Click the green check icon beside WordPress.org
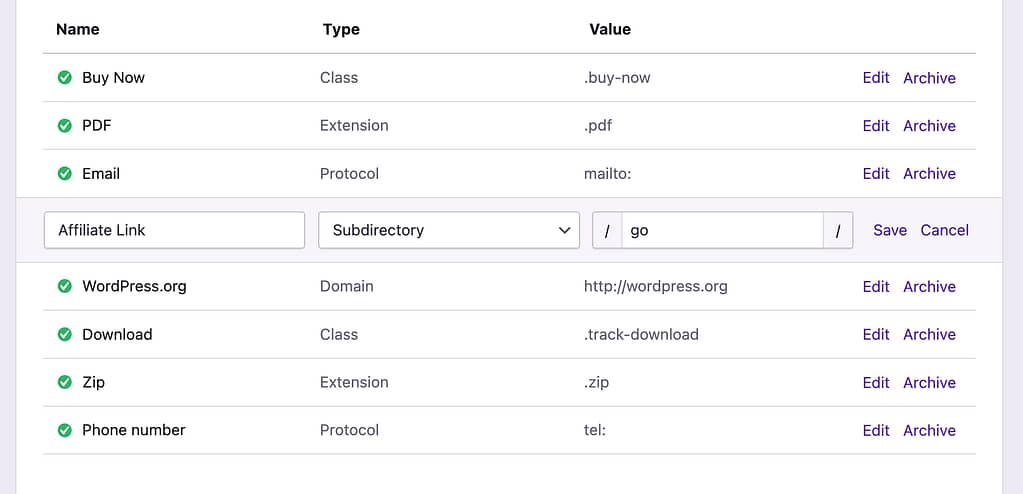 [x=65, y=287]
